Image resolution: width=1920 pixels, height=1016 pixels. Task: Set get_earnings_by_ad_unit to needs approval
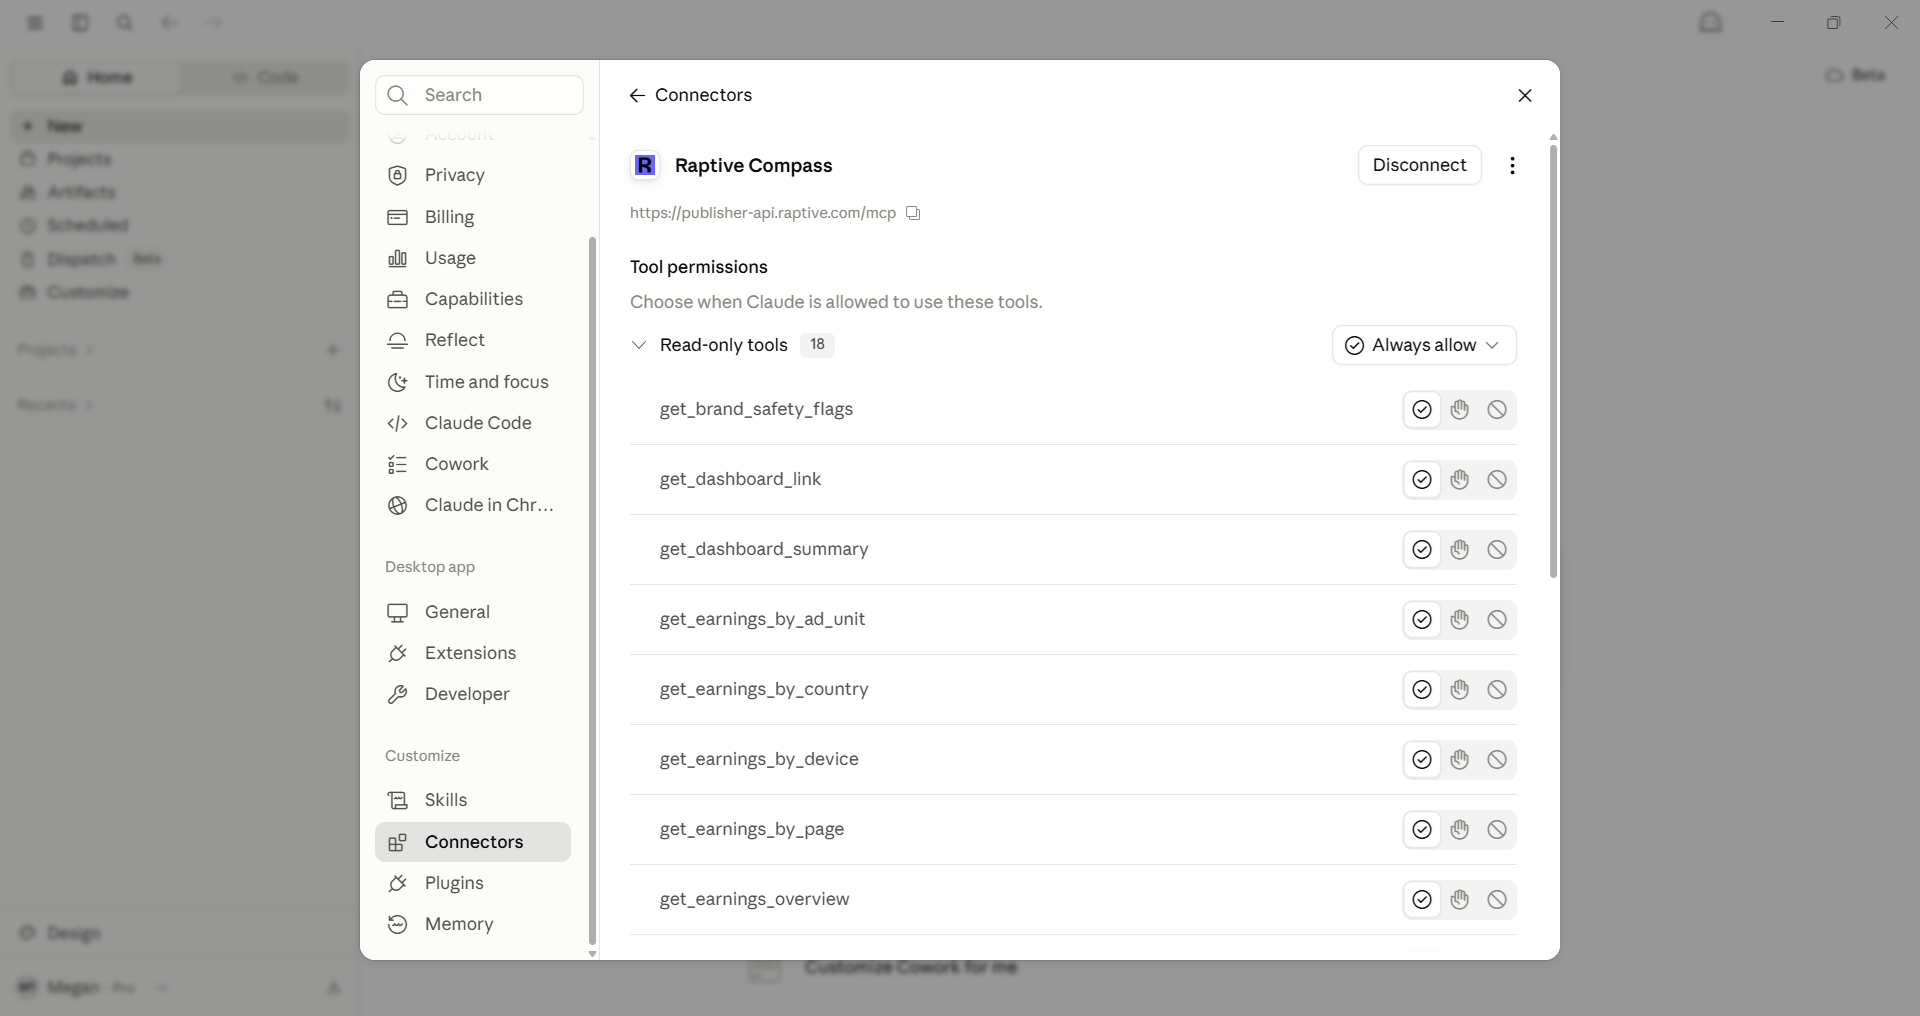(1459, 620)
